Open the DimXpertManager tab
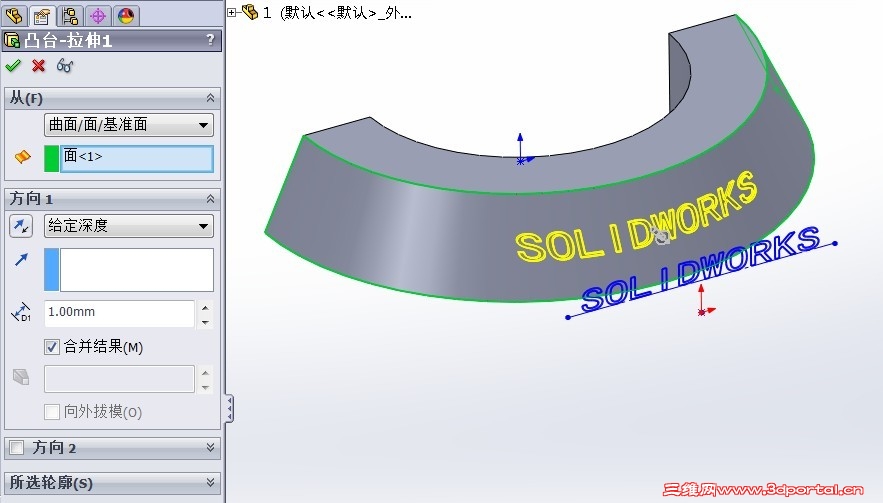883x503 pixels. (98, 16)
